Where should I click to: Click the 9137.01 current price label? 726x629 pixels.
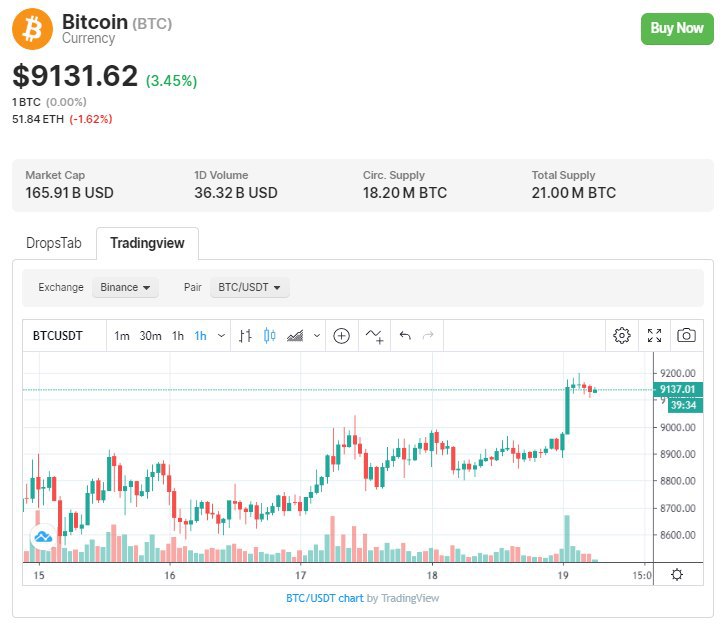coord(678,389)
